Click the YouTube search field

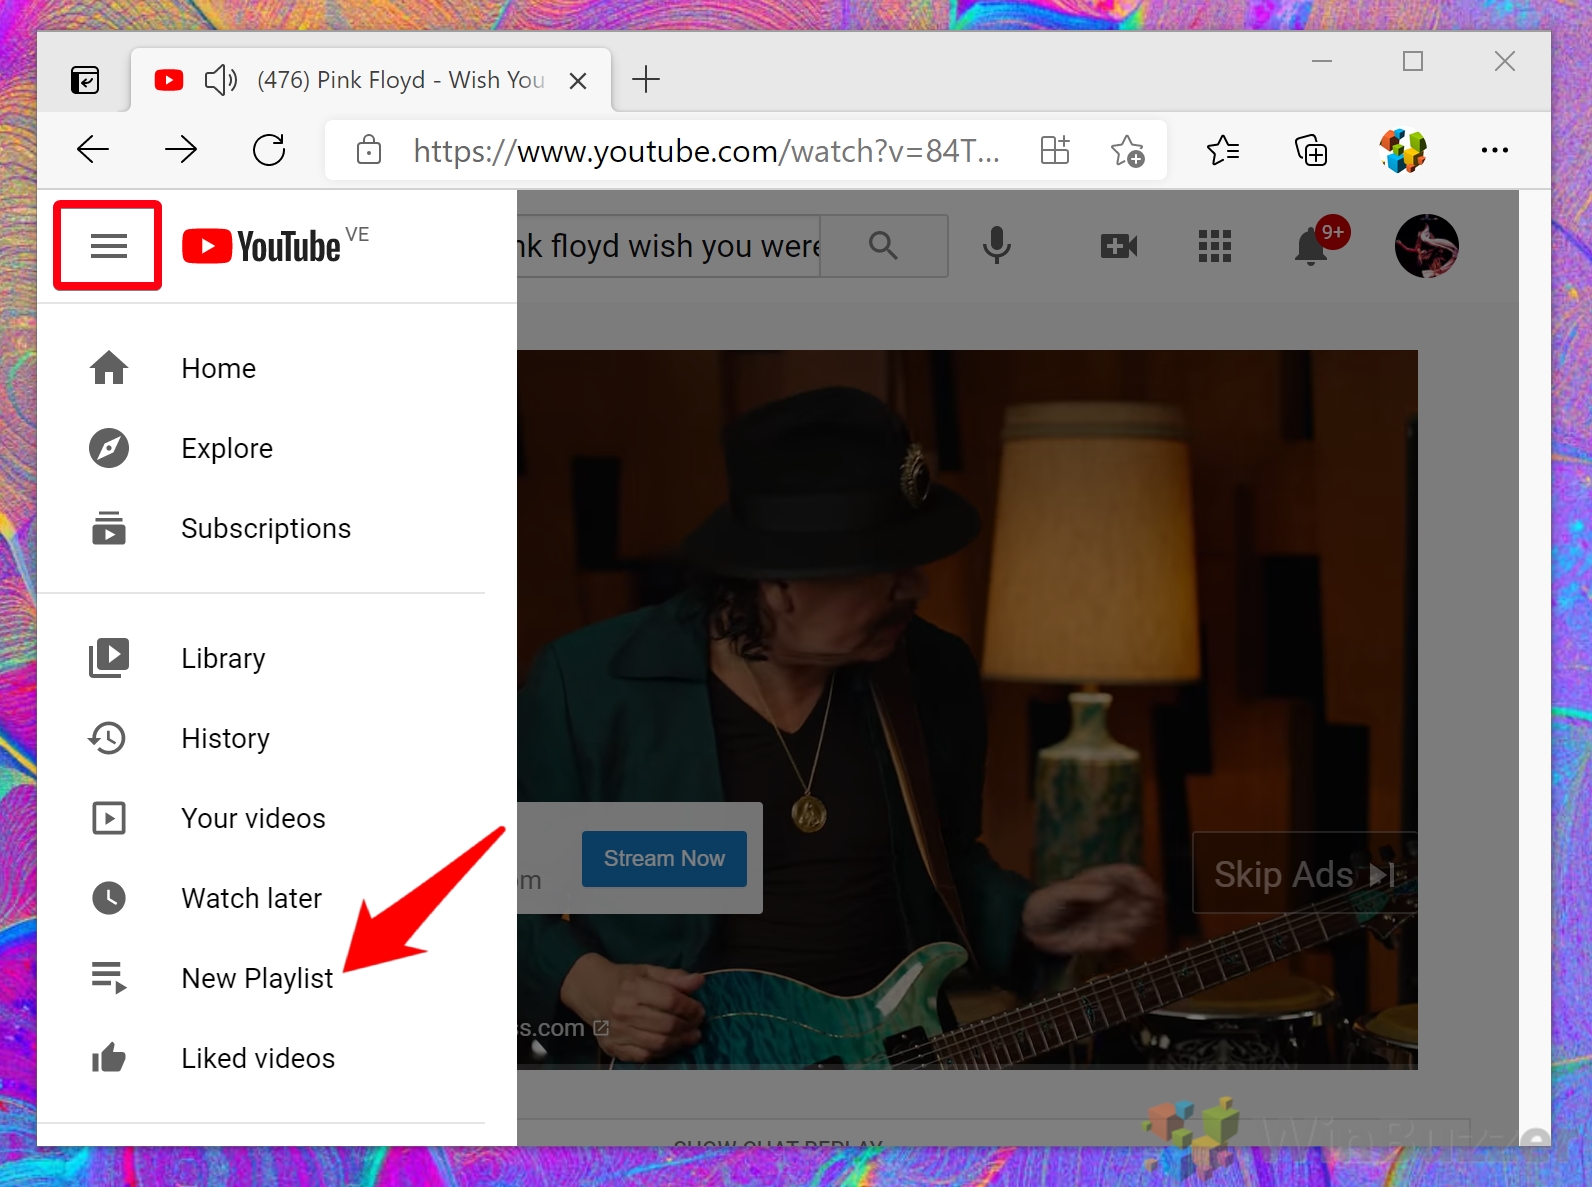click(x=669, y=246)
